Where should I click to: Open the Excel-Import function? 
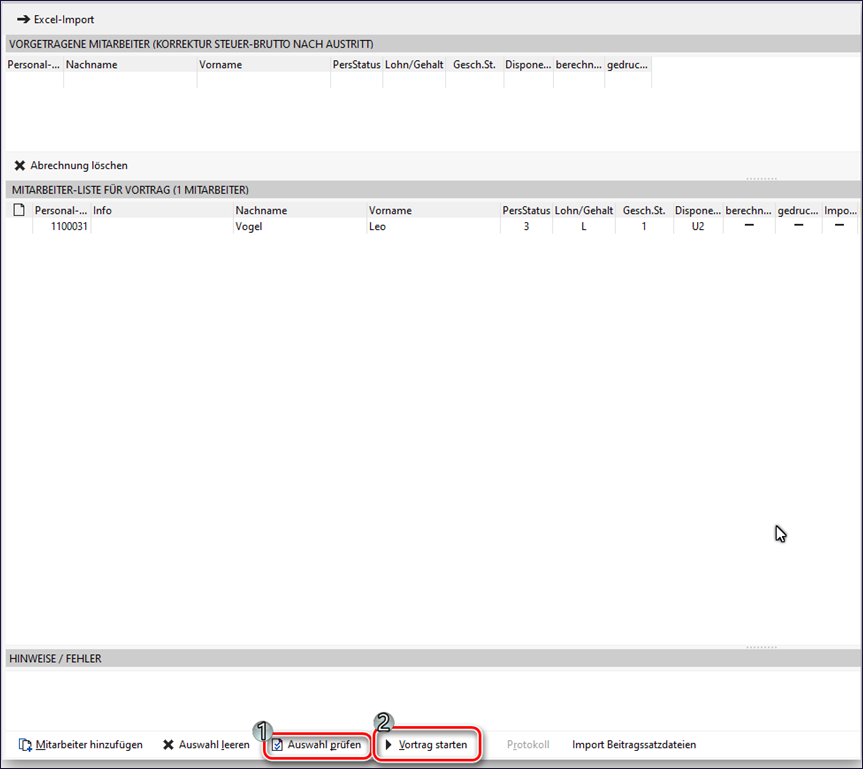[x=64, y=20]
